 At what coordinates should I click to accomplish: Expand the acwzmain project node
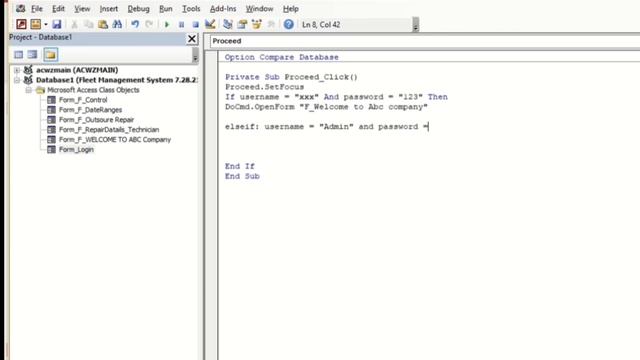[17, 70]
